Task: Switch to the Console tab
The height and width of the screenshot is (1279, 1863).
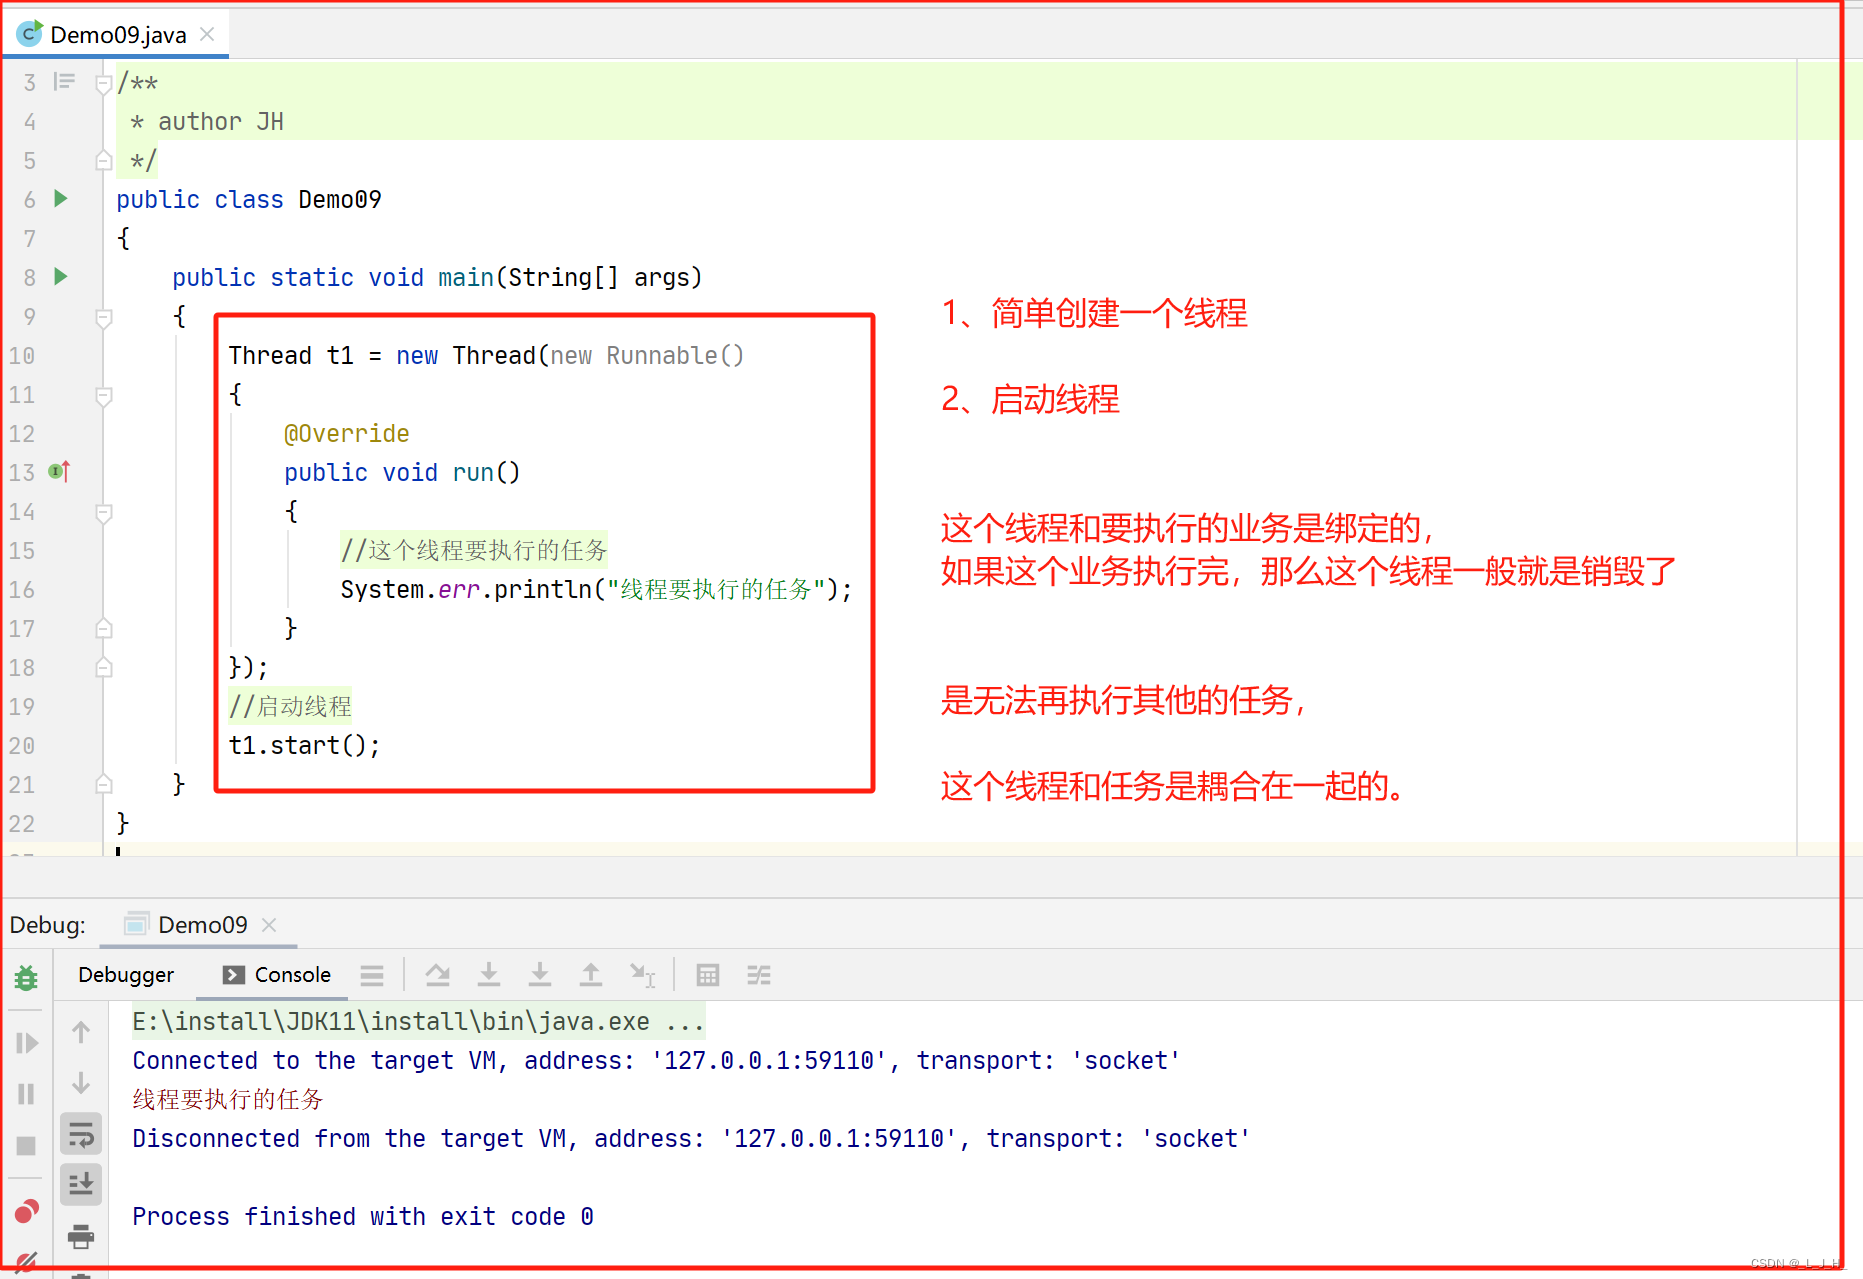Action: [x=277, y=975]
